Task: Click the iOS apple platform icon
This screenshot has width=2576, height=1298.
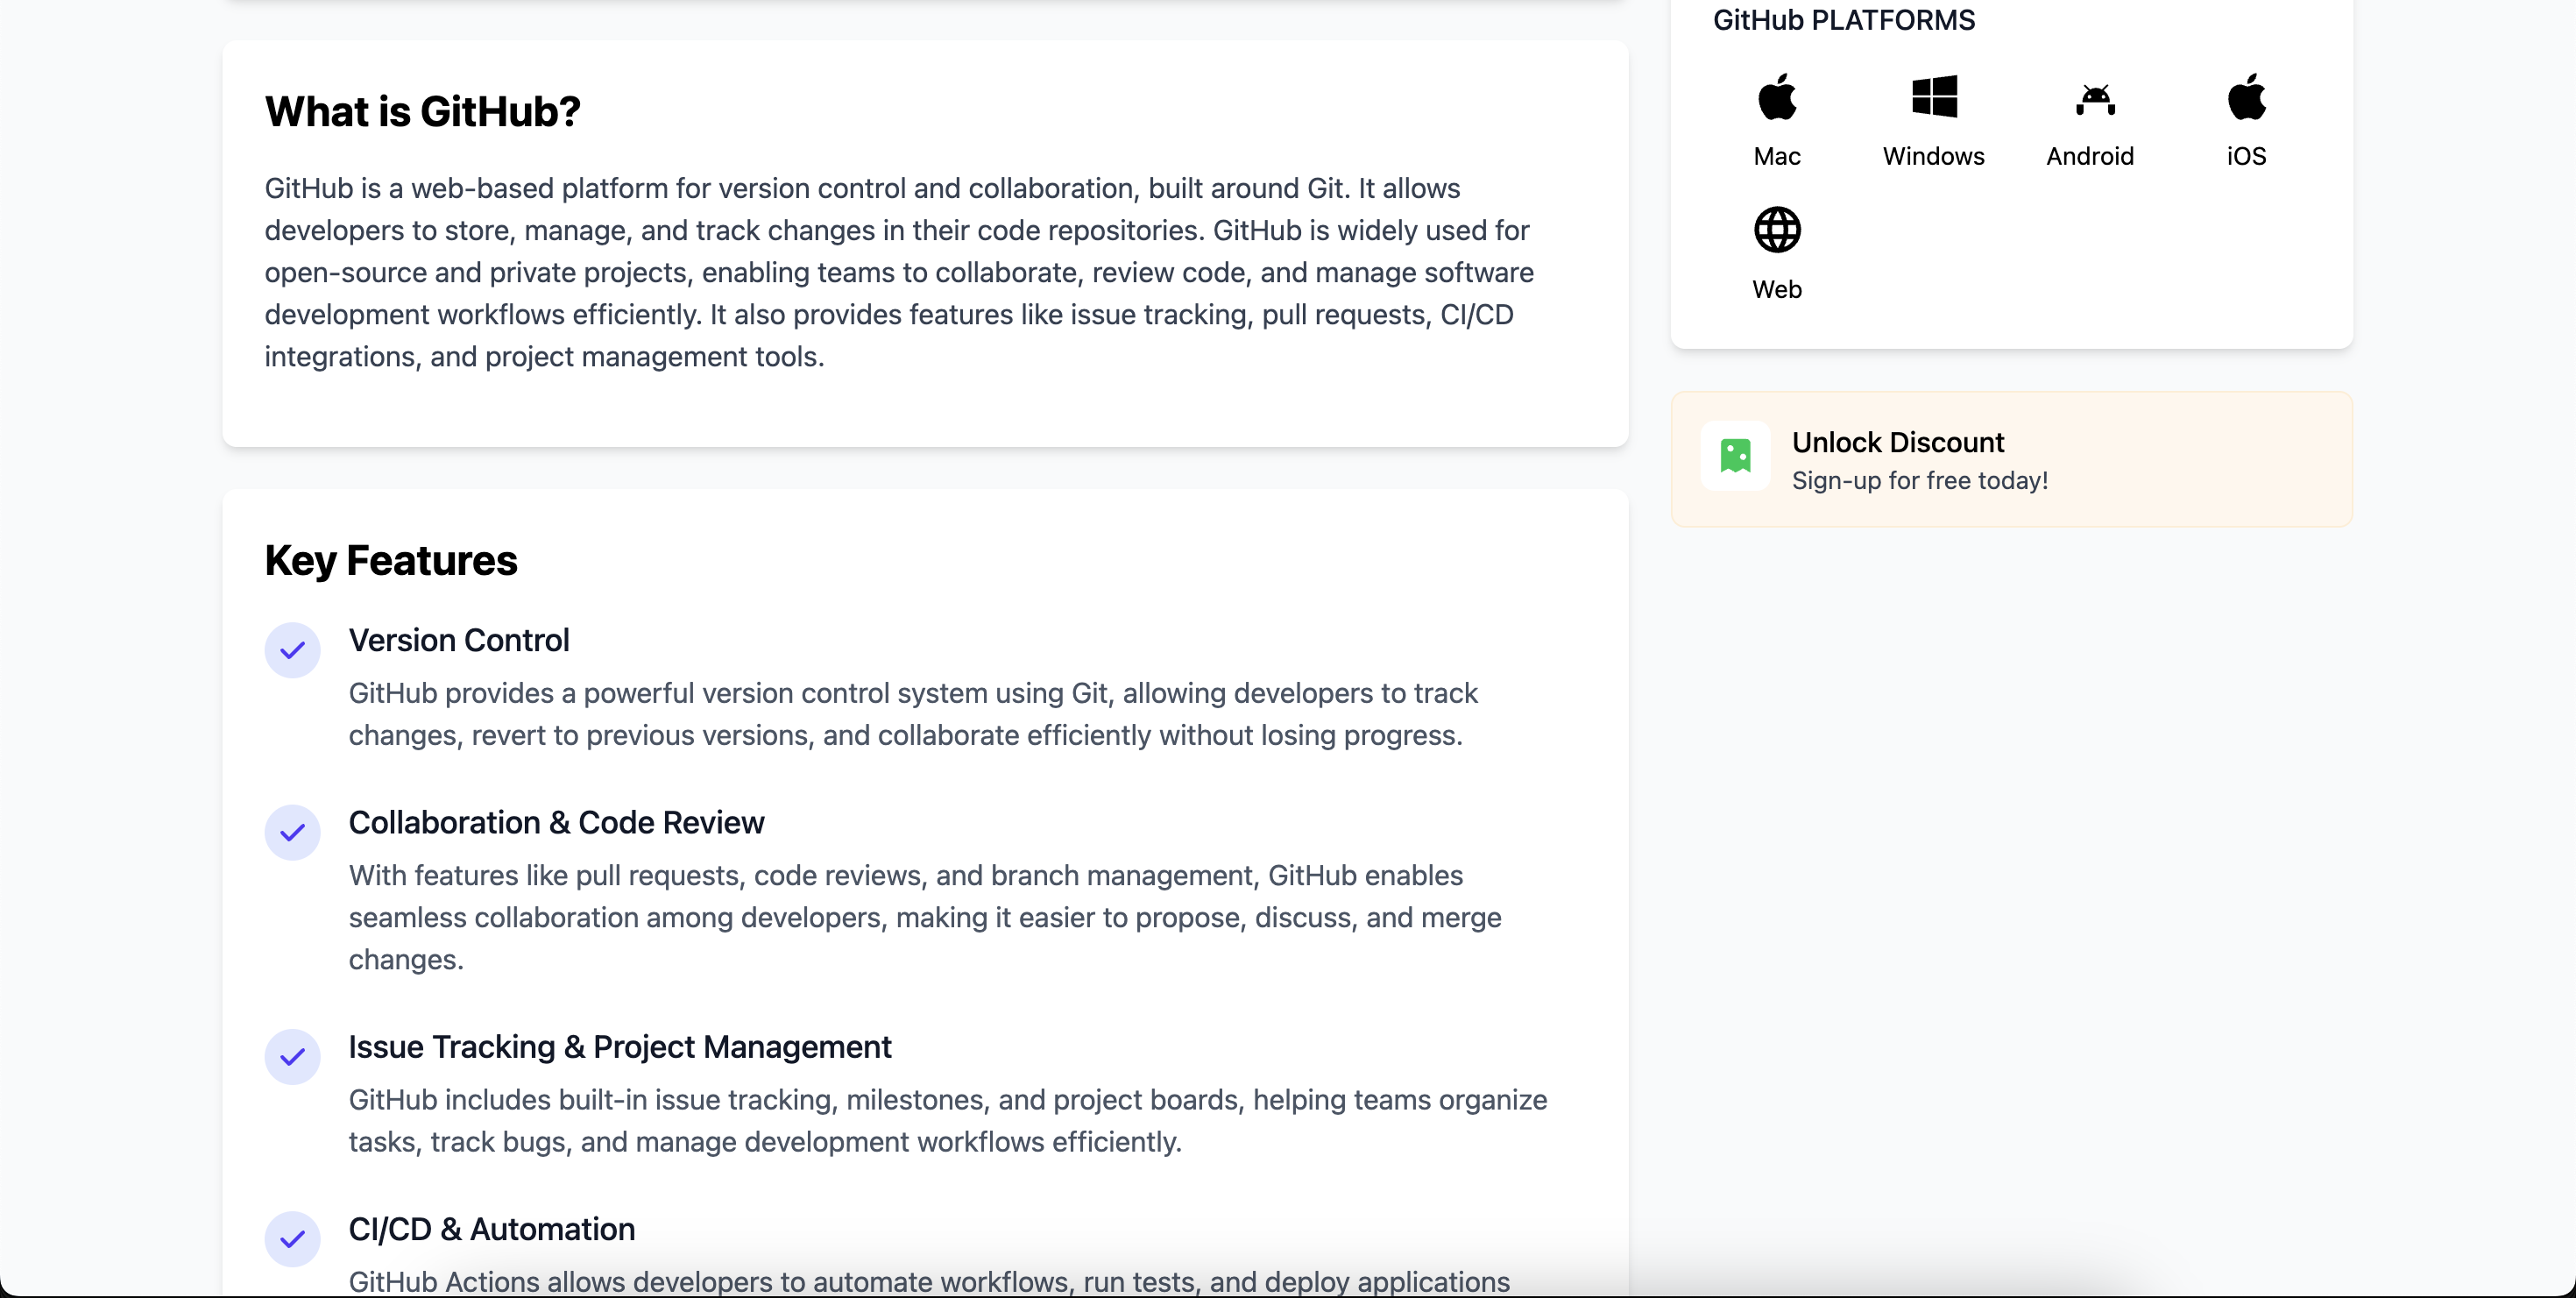Action: coord(2246,97)
